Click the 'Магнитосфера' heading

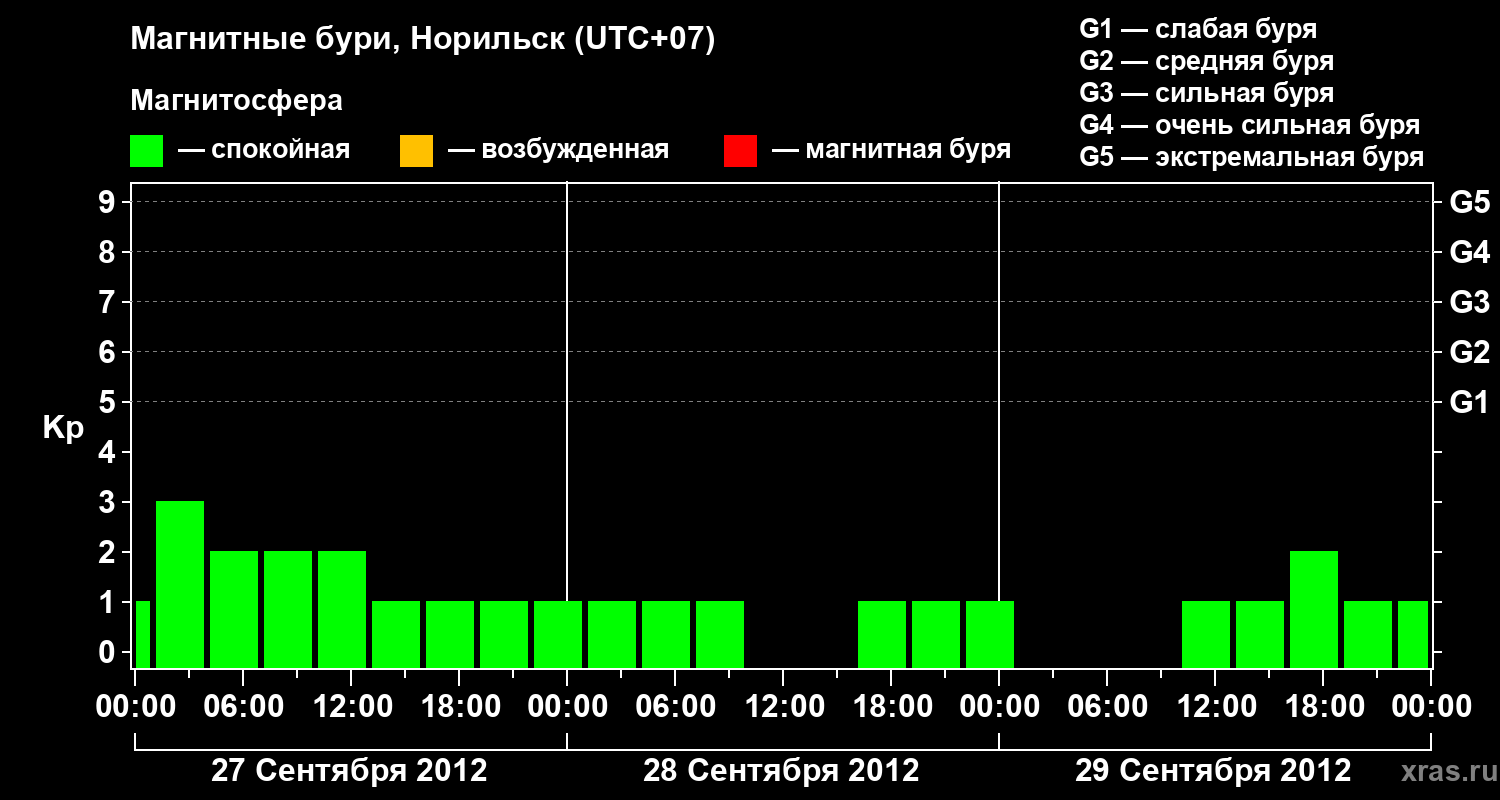coord(237,101)
